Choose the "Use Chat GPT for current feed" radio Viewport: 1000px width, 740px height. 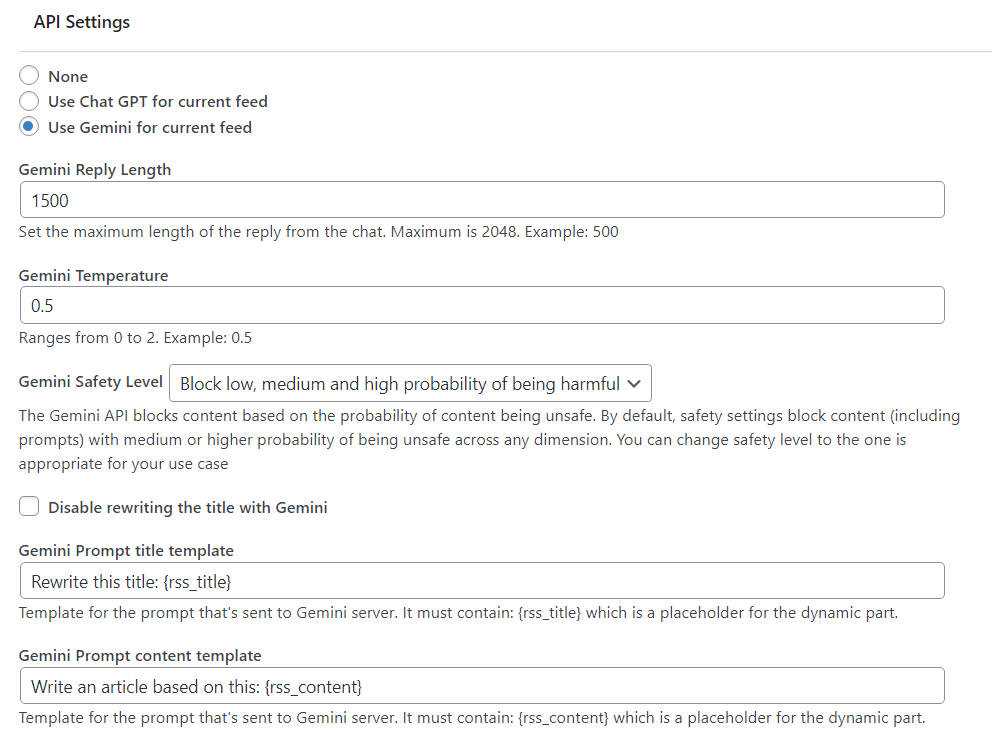coord(30,101)
